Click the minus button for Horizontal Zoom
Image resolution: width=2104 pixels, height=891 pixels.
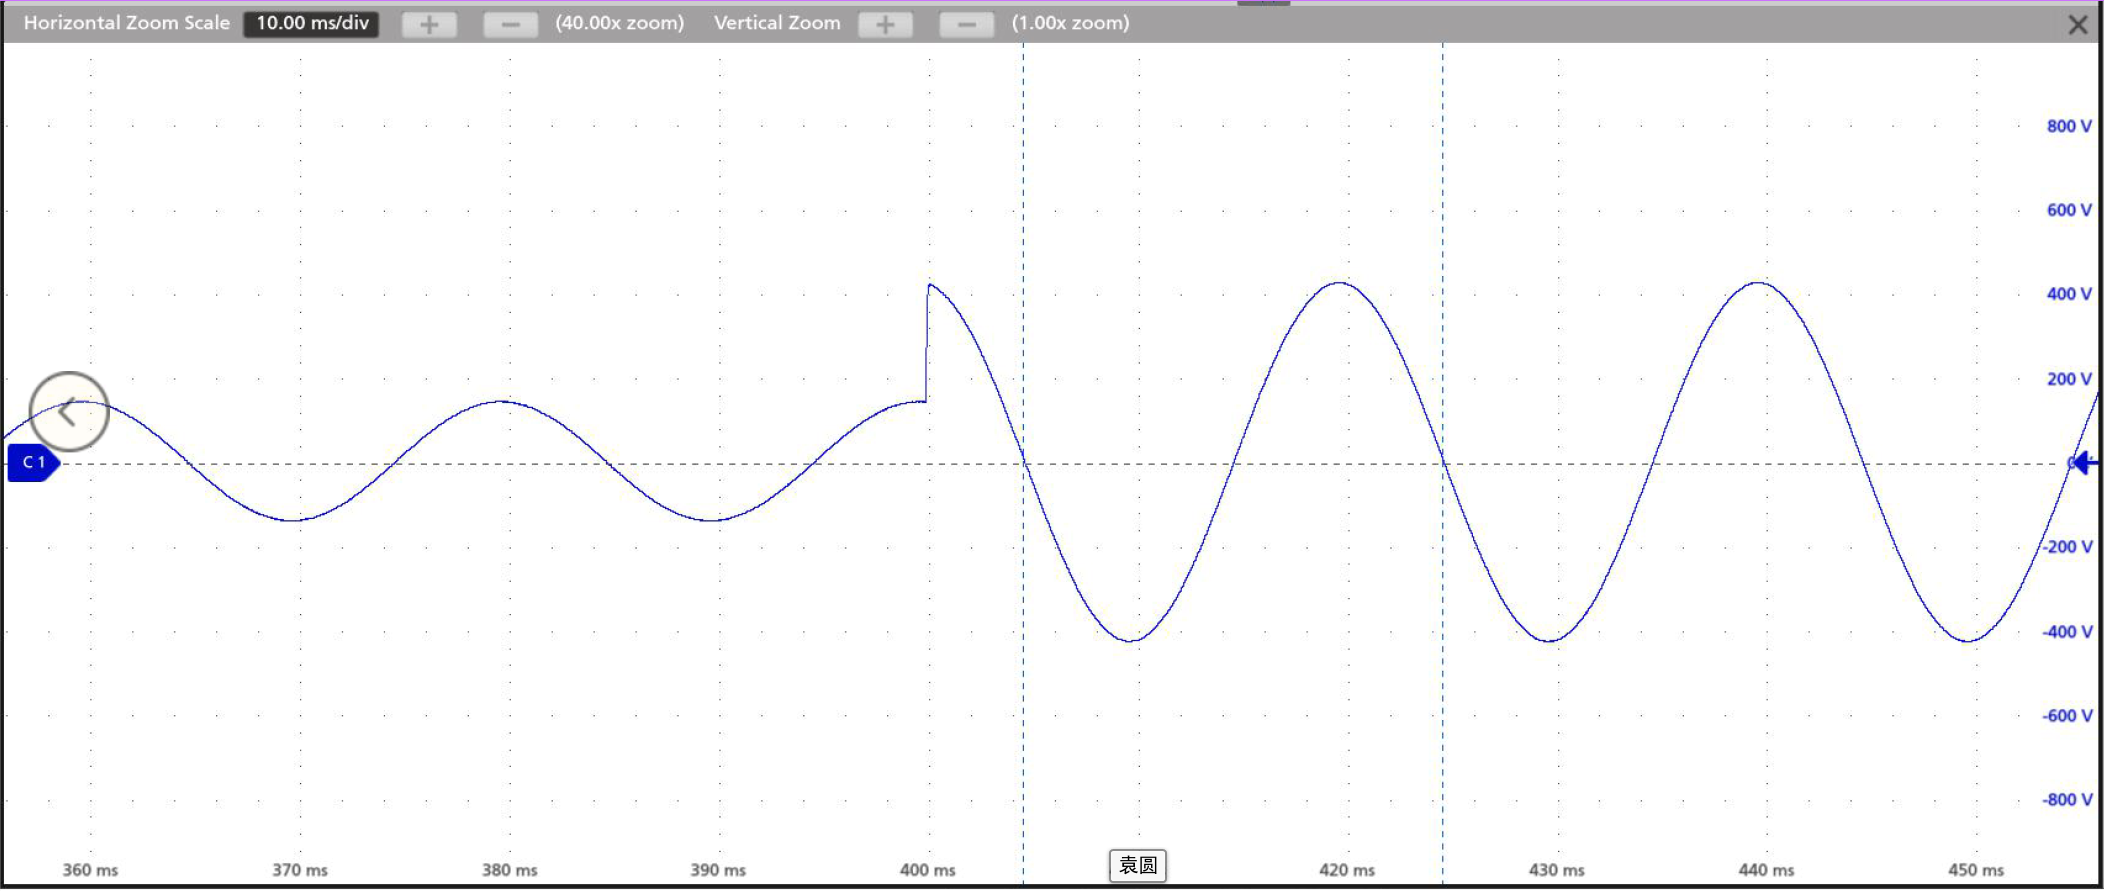point(510,24)
